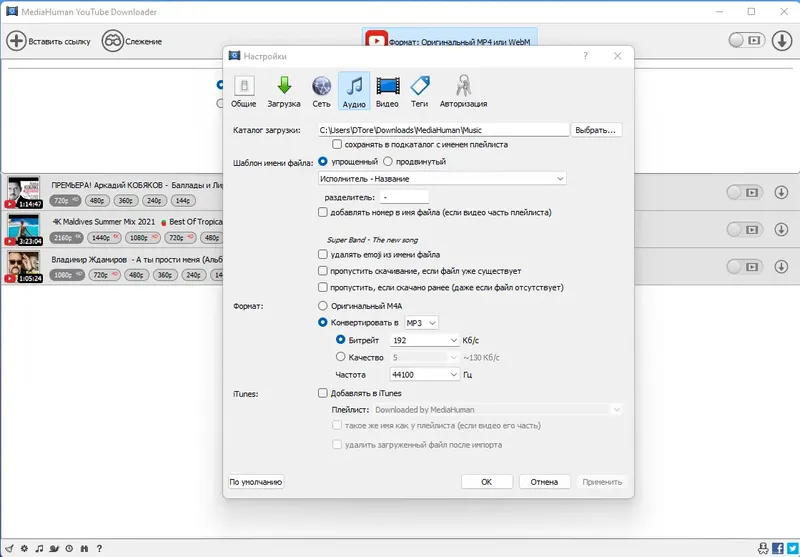This screenshot has height=557, width=800.
Task: Select 2160p quality for 4K Maldives video
Action: pos(66,238)
